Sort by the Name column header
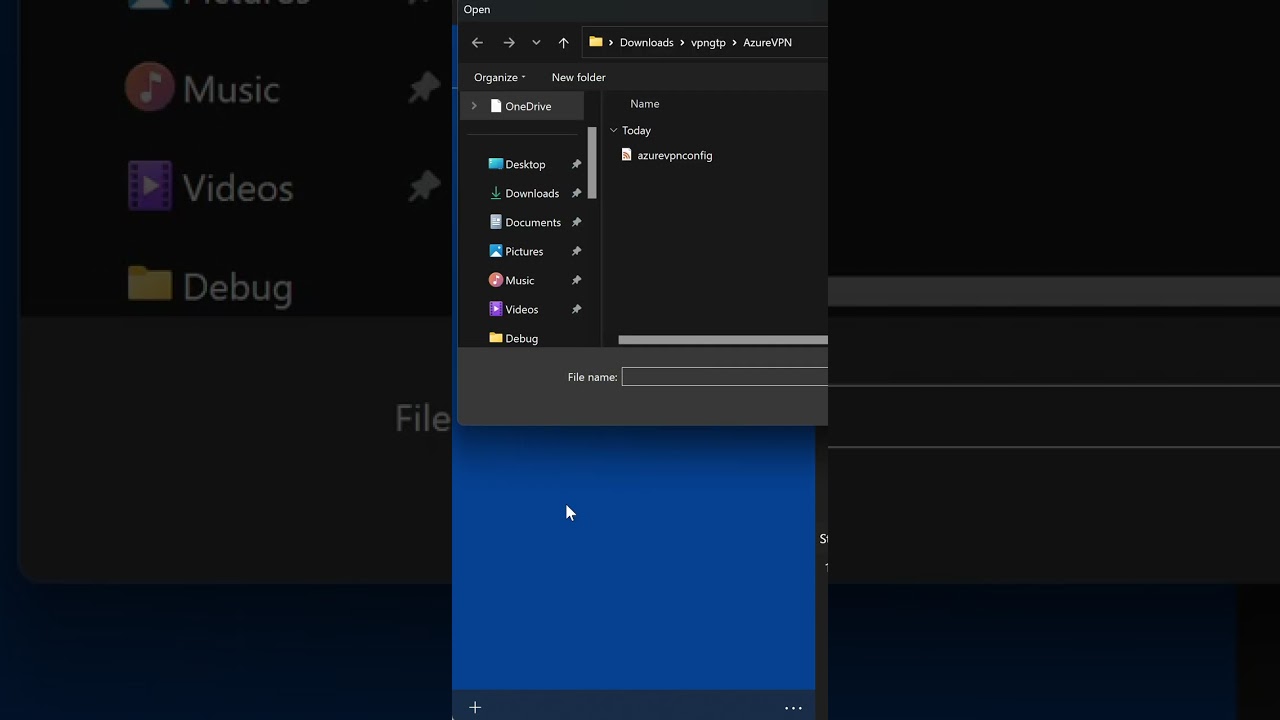The image size is (1280, 720). [645, 104]
